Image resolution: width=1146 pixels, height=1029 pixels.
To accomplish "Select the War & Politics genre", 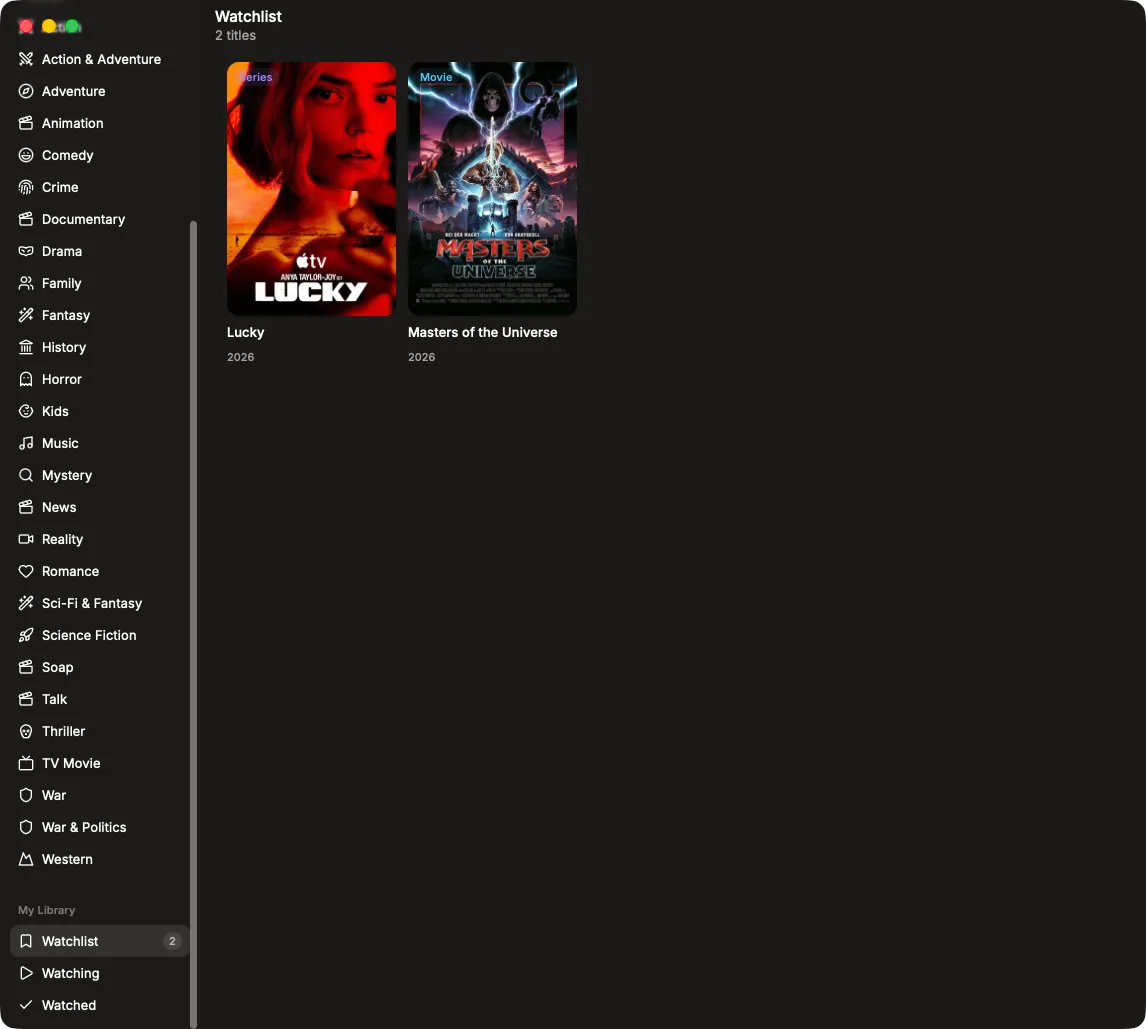I will tap(100, 827).
